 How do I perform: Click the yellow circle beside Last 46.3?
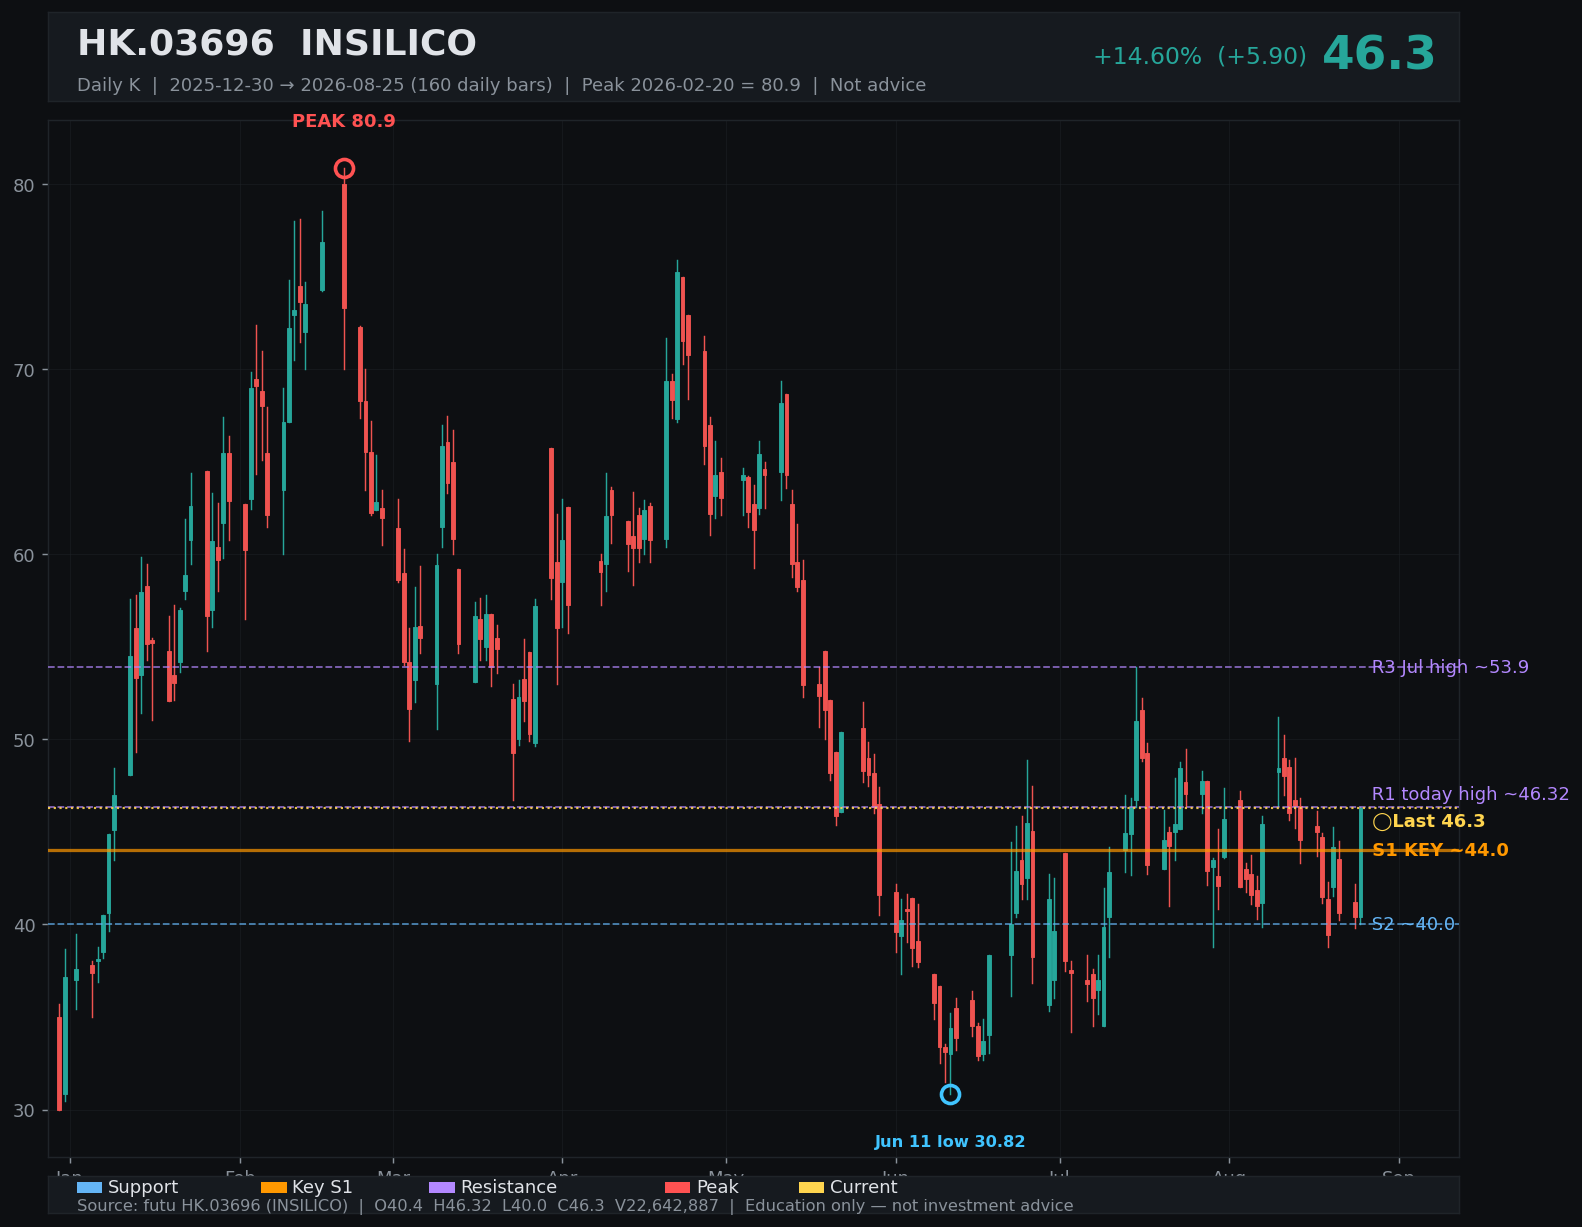click(x=1382, y=822)
